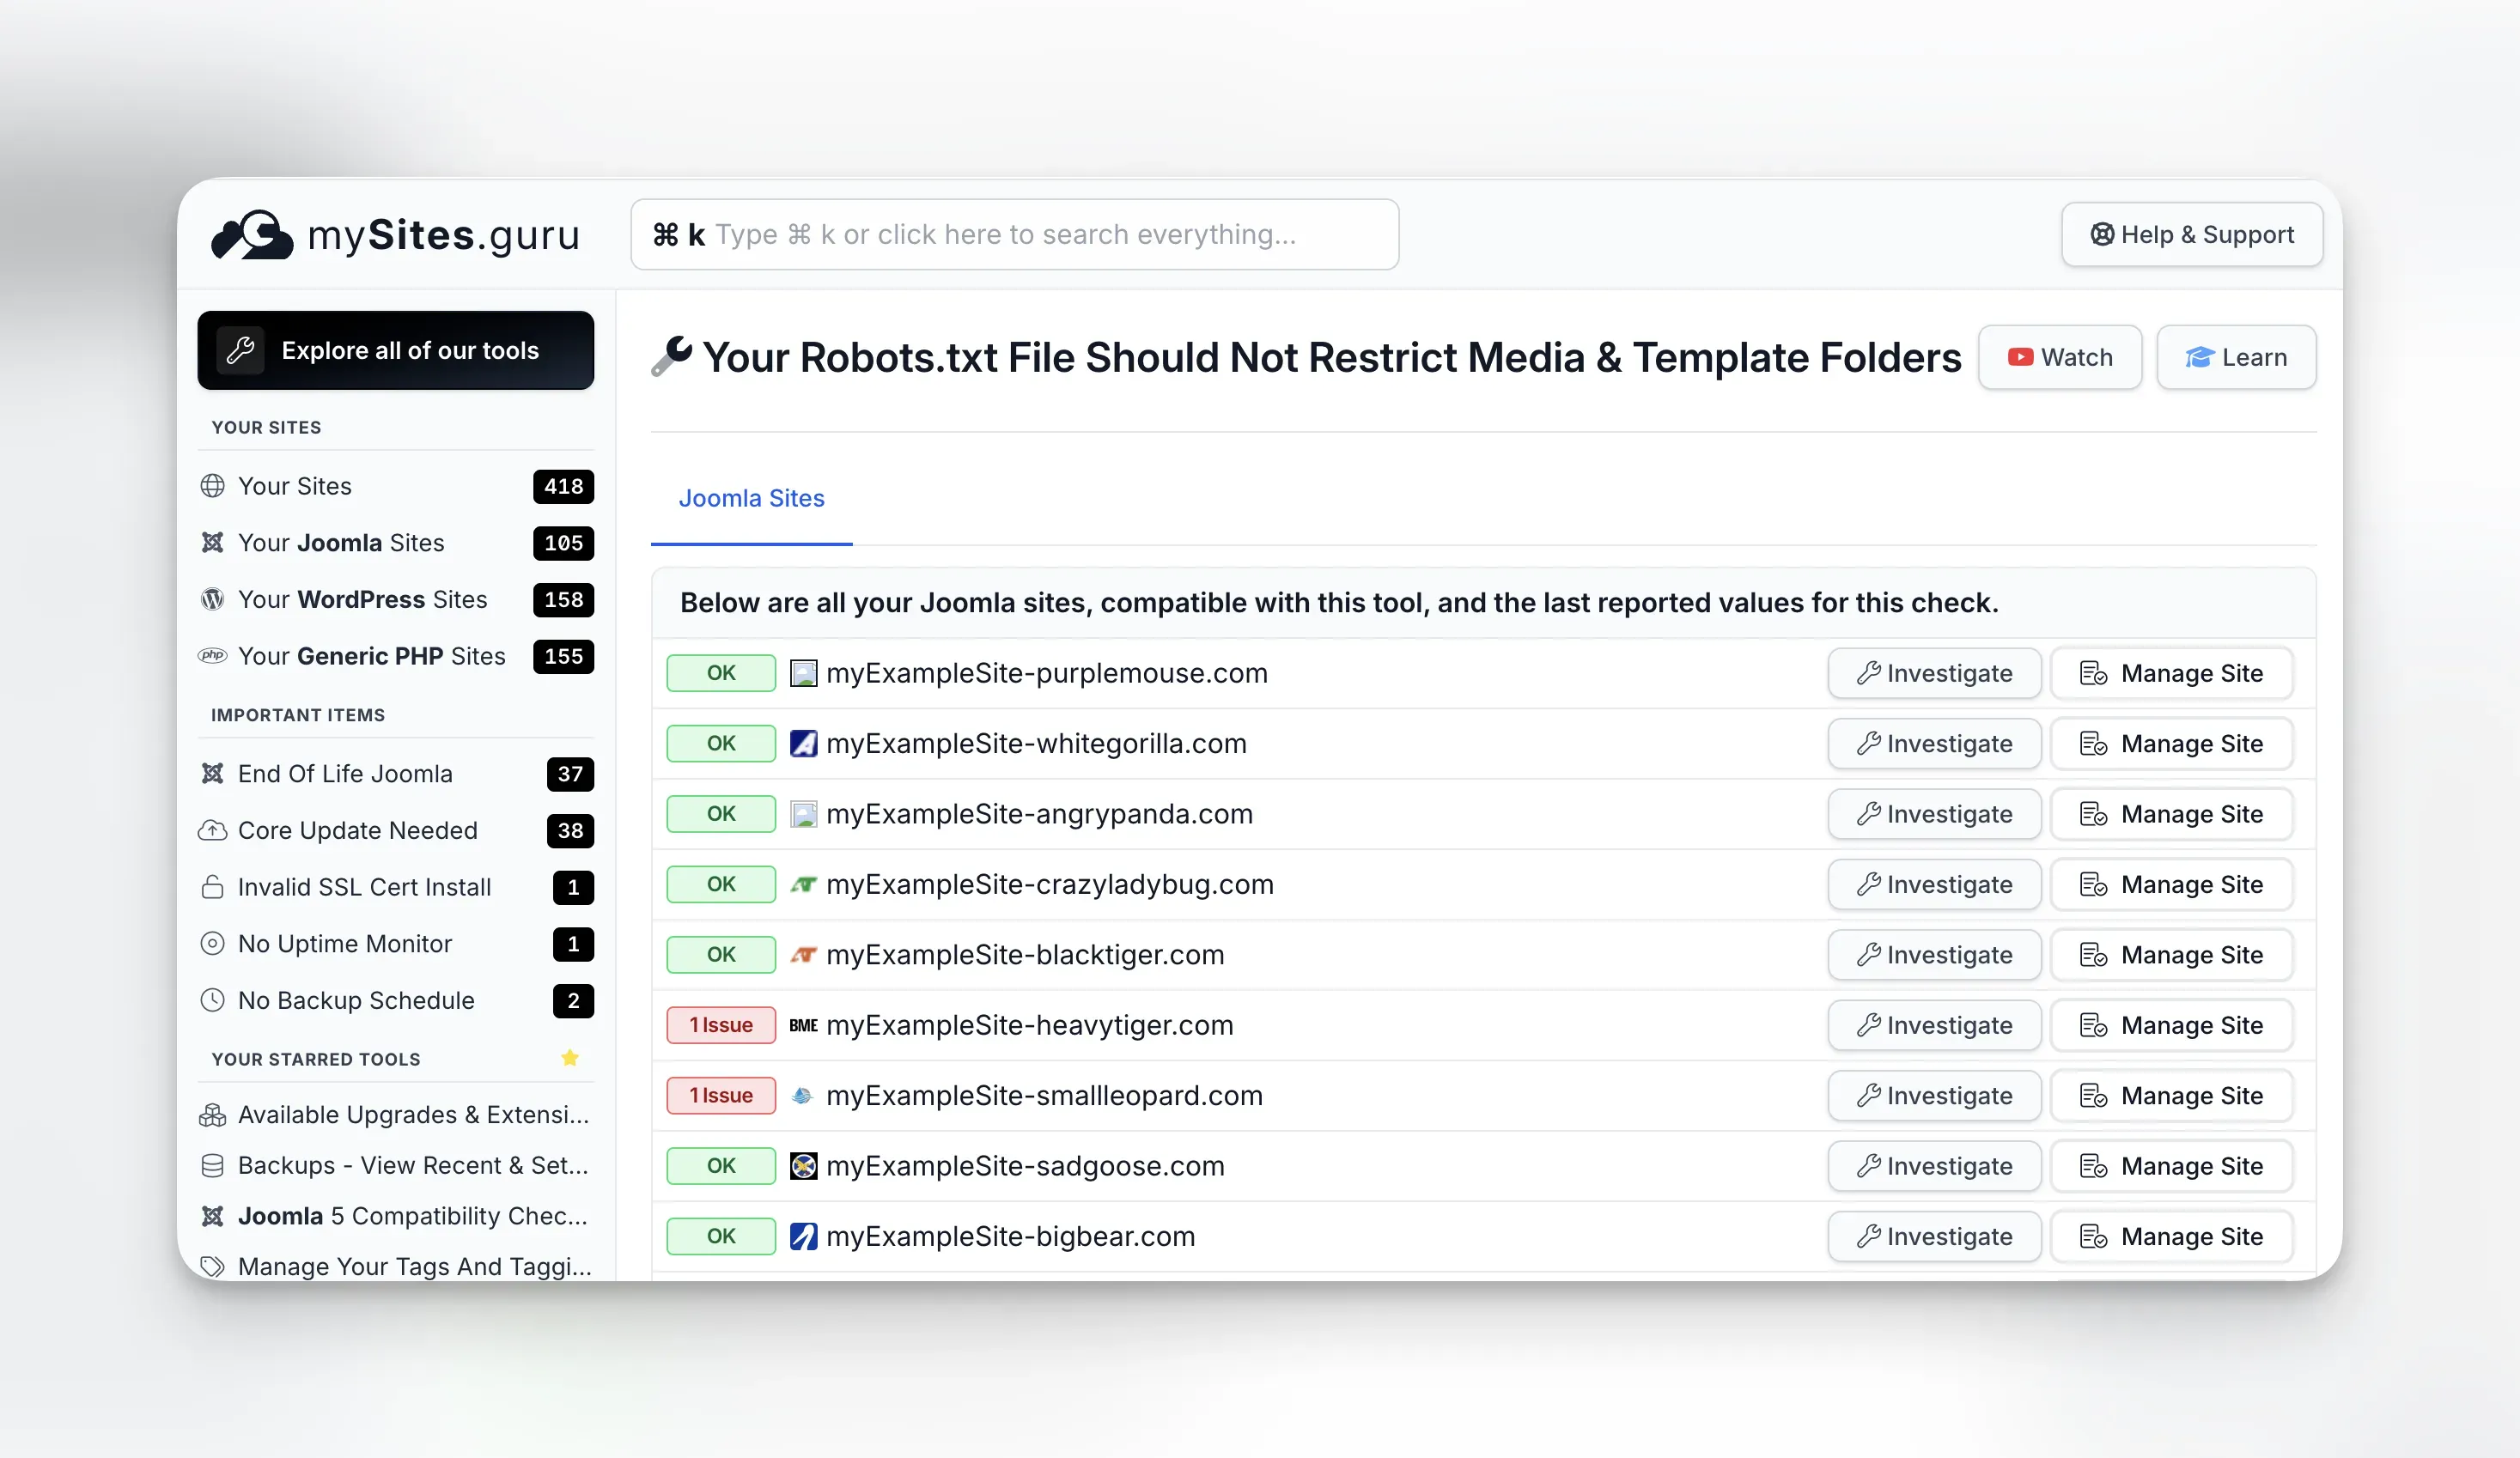Image resolution: width=2520 pixels, height=1458 pixels.
Task: Select the Joomla icon next to Your Joomla Sites
Action: point(212,543)
